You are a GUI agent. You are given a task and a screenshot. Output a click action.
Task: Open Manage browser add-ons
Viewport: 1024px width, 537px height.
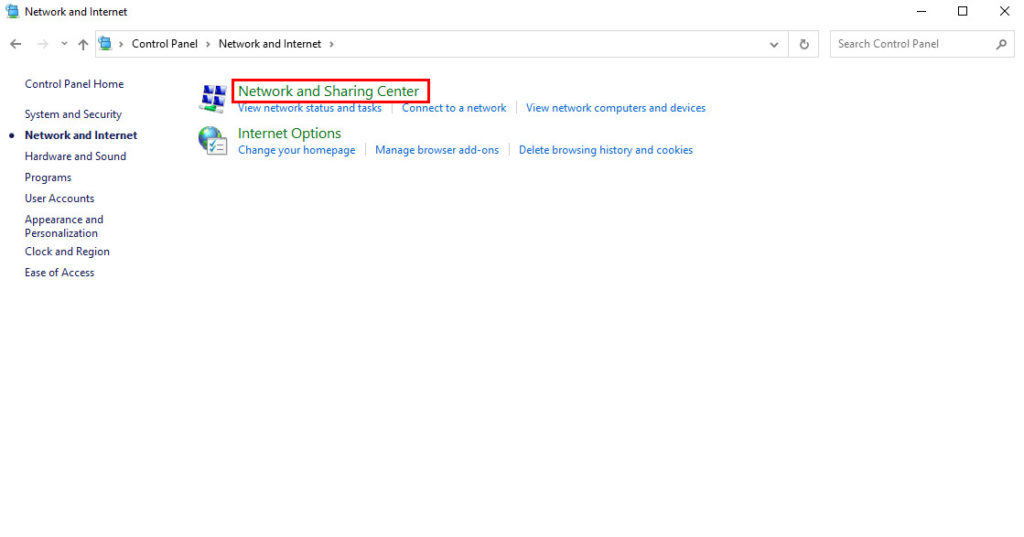[437, 150]
